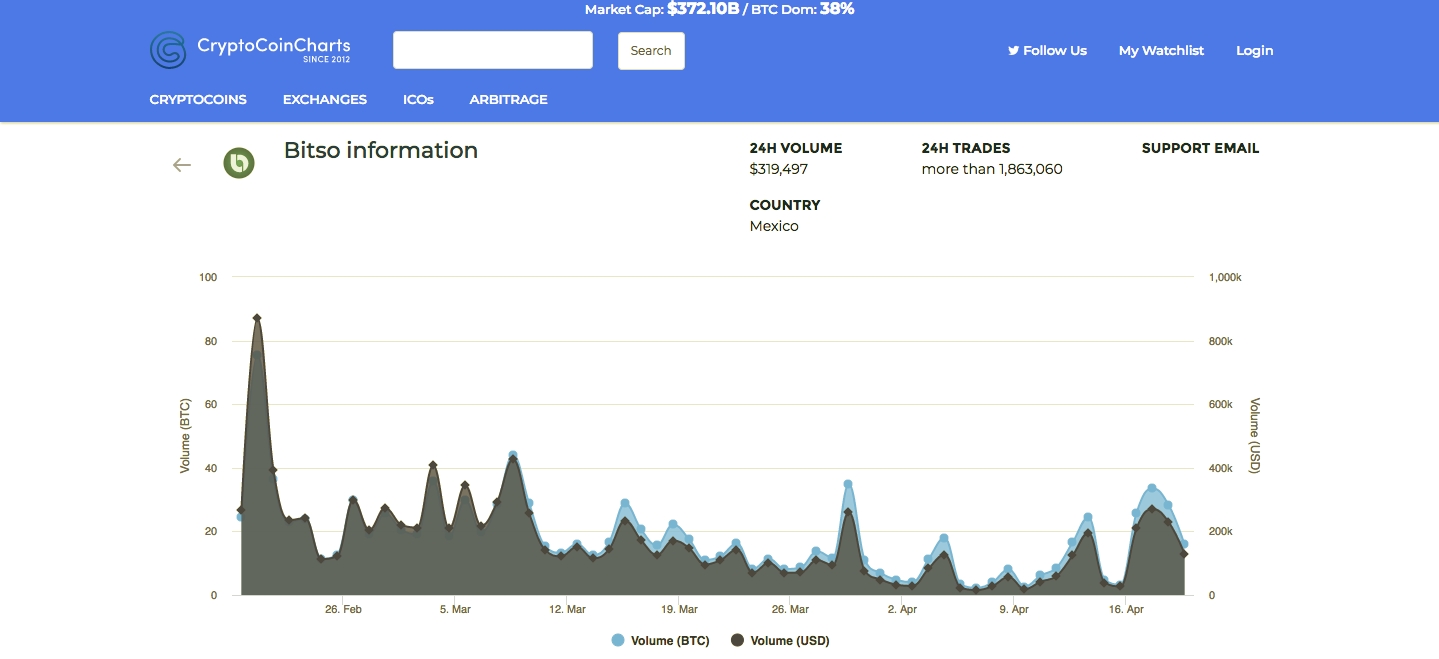
Task: Toggle the Volume (USD) legend series
Action: point(780,641)
